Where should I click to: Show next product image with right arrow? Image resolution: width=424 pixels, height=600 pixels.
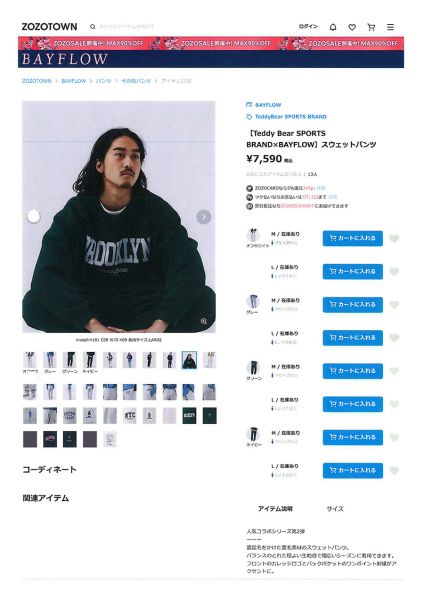point(204,217)
